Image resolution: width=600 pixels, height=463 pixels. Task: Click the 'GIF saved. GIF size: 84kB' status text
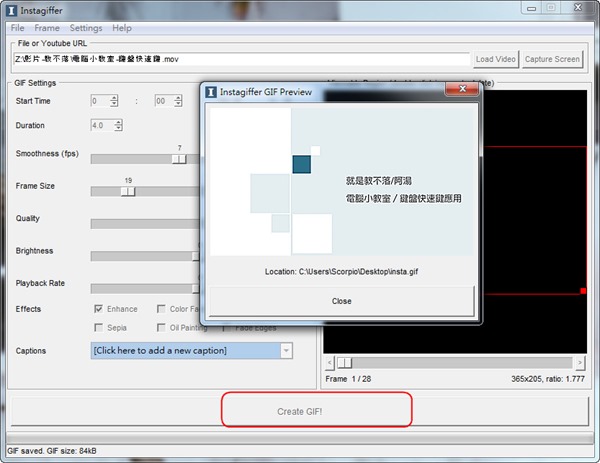click(x=52, y=451)
